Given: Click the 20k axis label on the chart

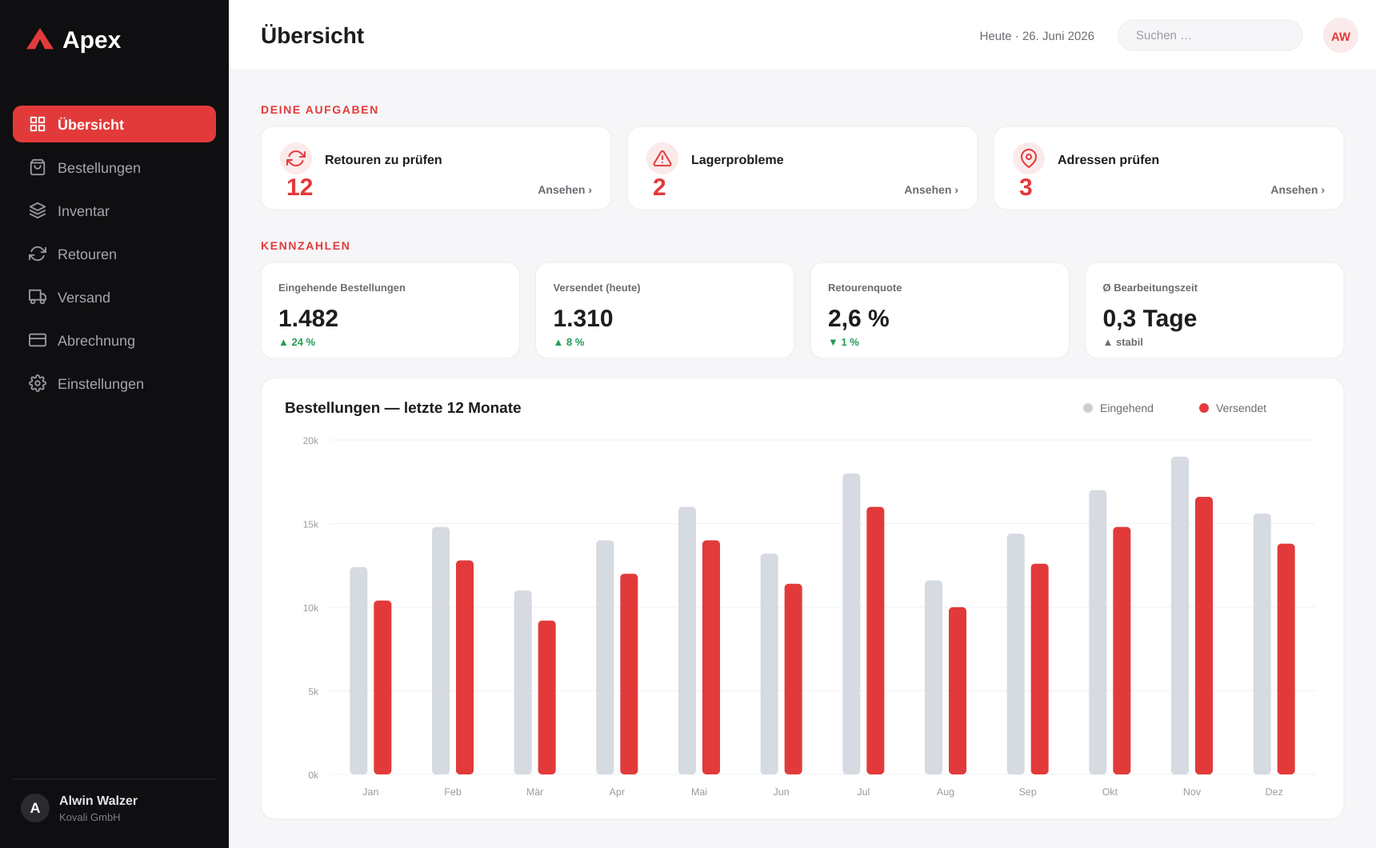Looking at the screenshot, I should tap(311, 441).
